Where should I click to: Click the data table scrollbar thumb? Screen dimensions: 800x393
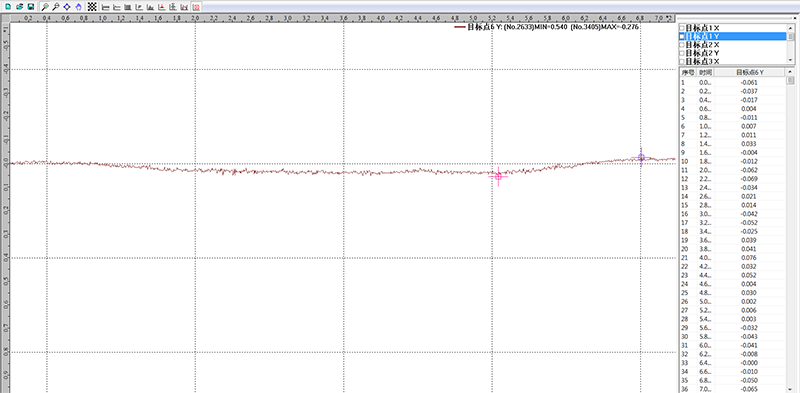pyautogui.click(x=791, y=81)
